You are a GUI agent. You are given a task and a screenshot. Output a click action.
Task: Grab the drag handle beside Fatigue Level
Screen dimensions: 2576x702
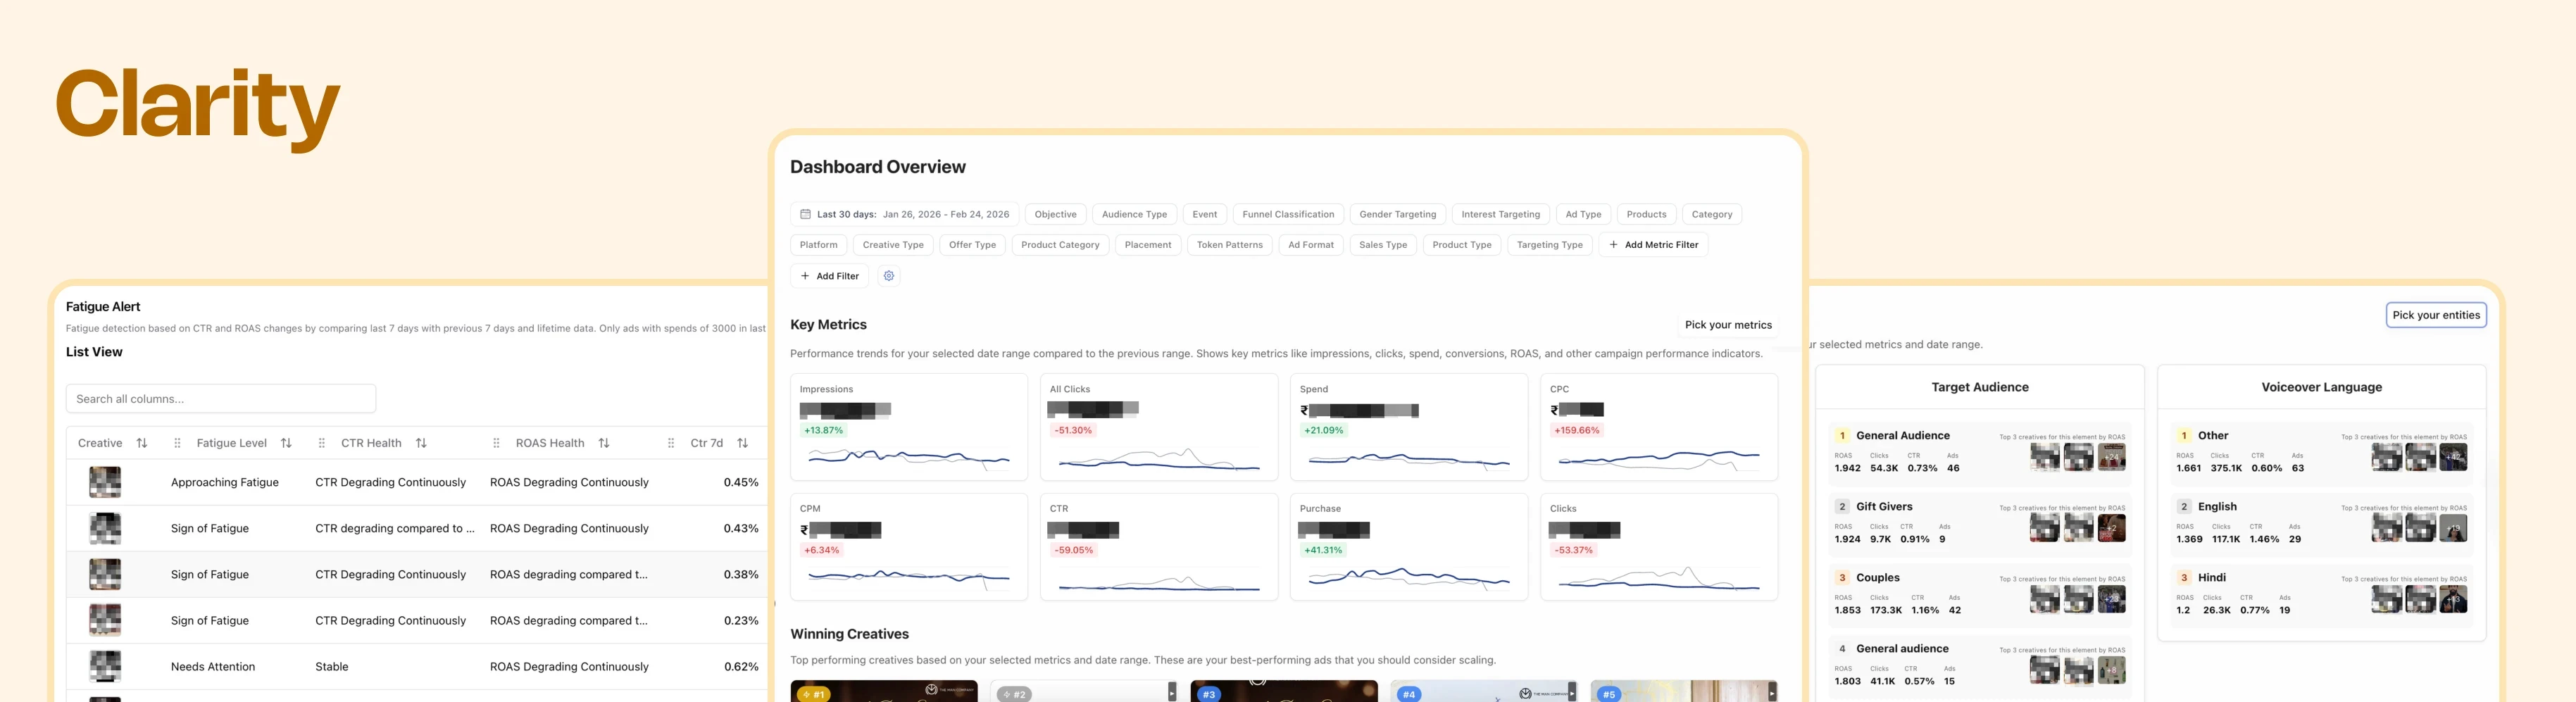click(x=177, y=443)
